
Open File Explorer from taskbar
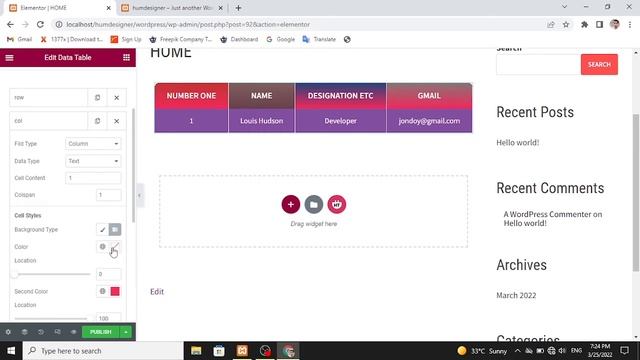pos(196,351)
